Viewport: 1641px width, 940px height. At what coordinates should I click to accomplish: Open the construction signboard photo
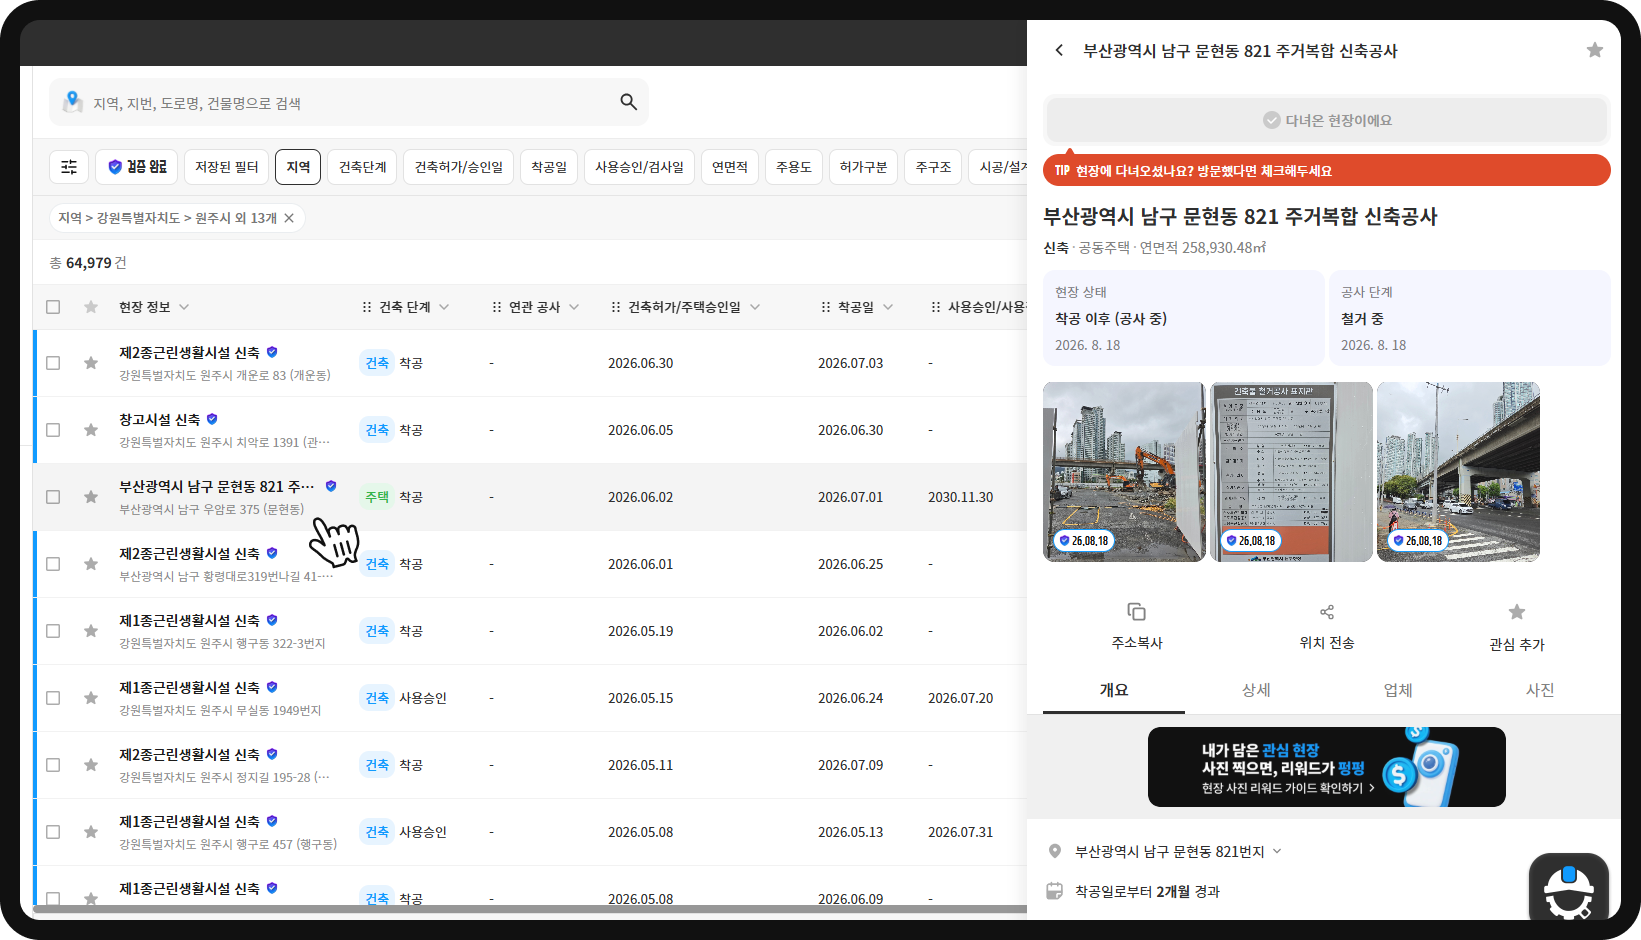point(1291,472)
